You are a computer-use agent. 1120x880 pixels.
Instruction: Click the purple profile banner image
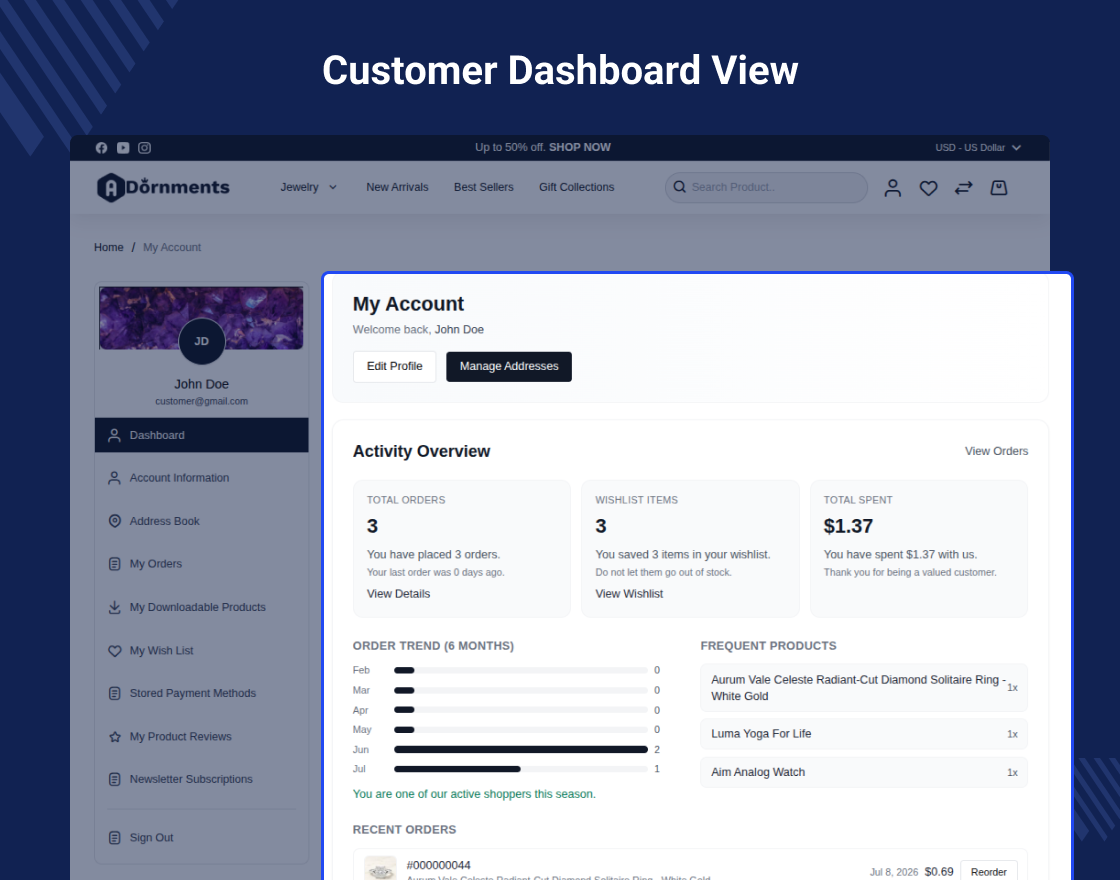point(201,319)
